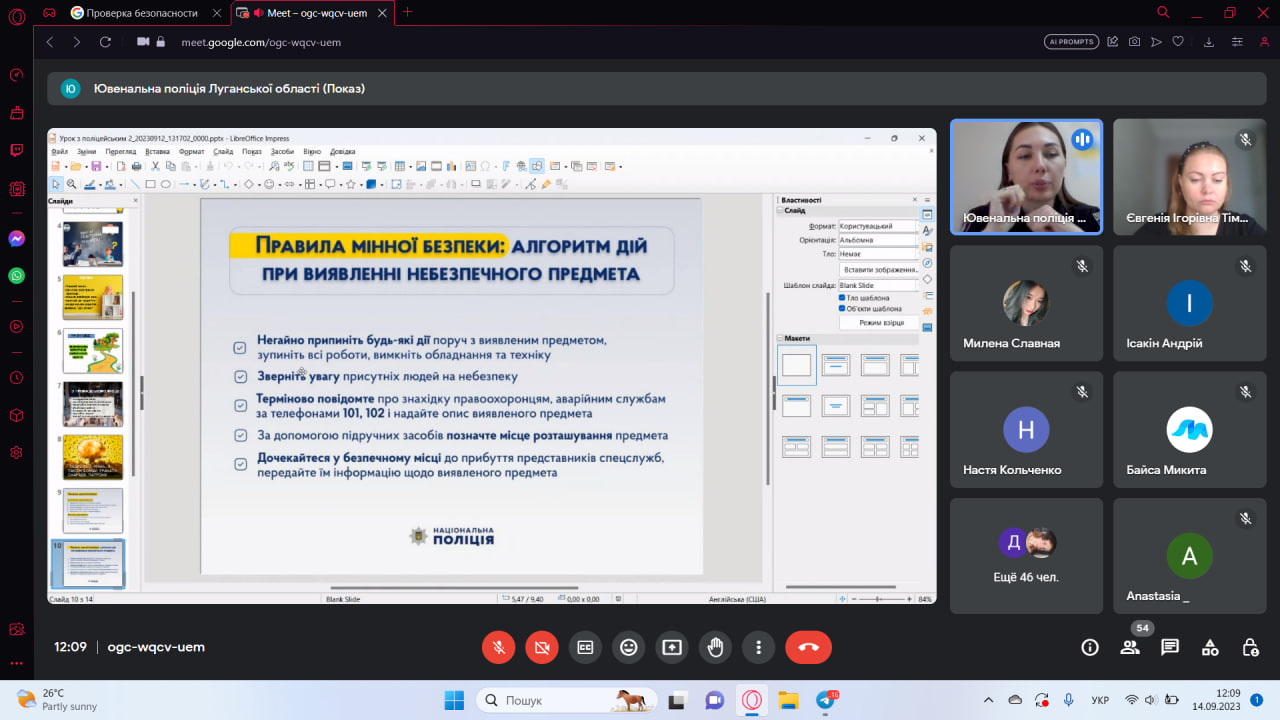Click the Windows taskbar search field

point(566,700)
